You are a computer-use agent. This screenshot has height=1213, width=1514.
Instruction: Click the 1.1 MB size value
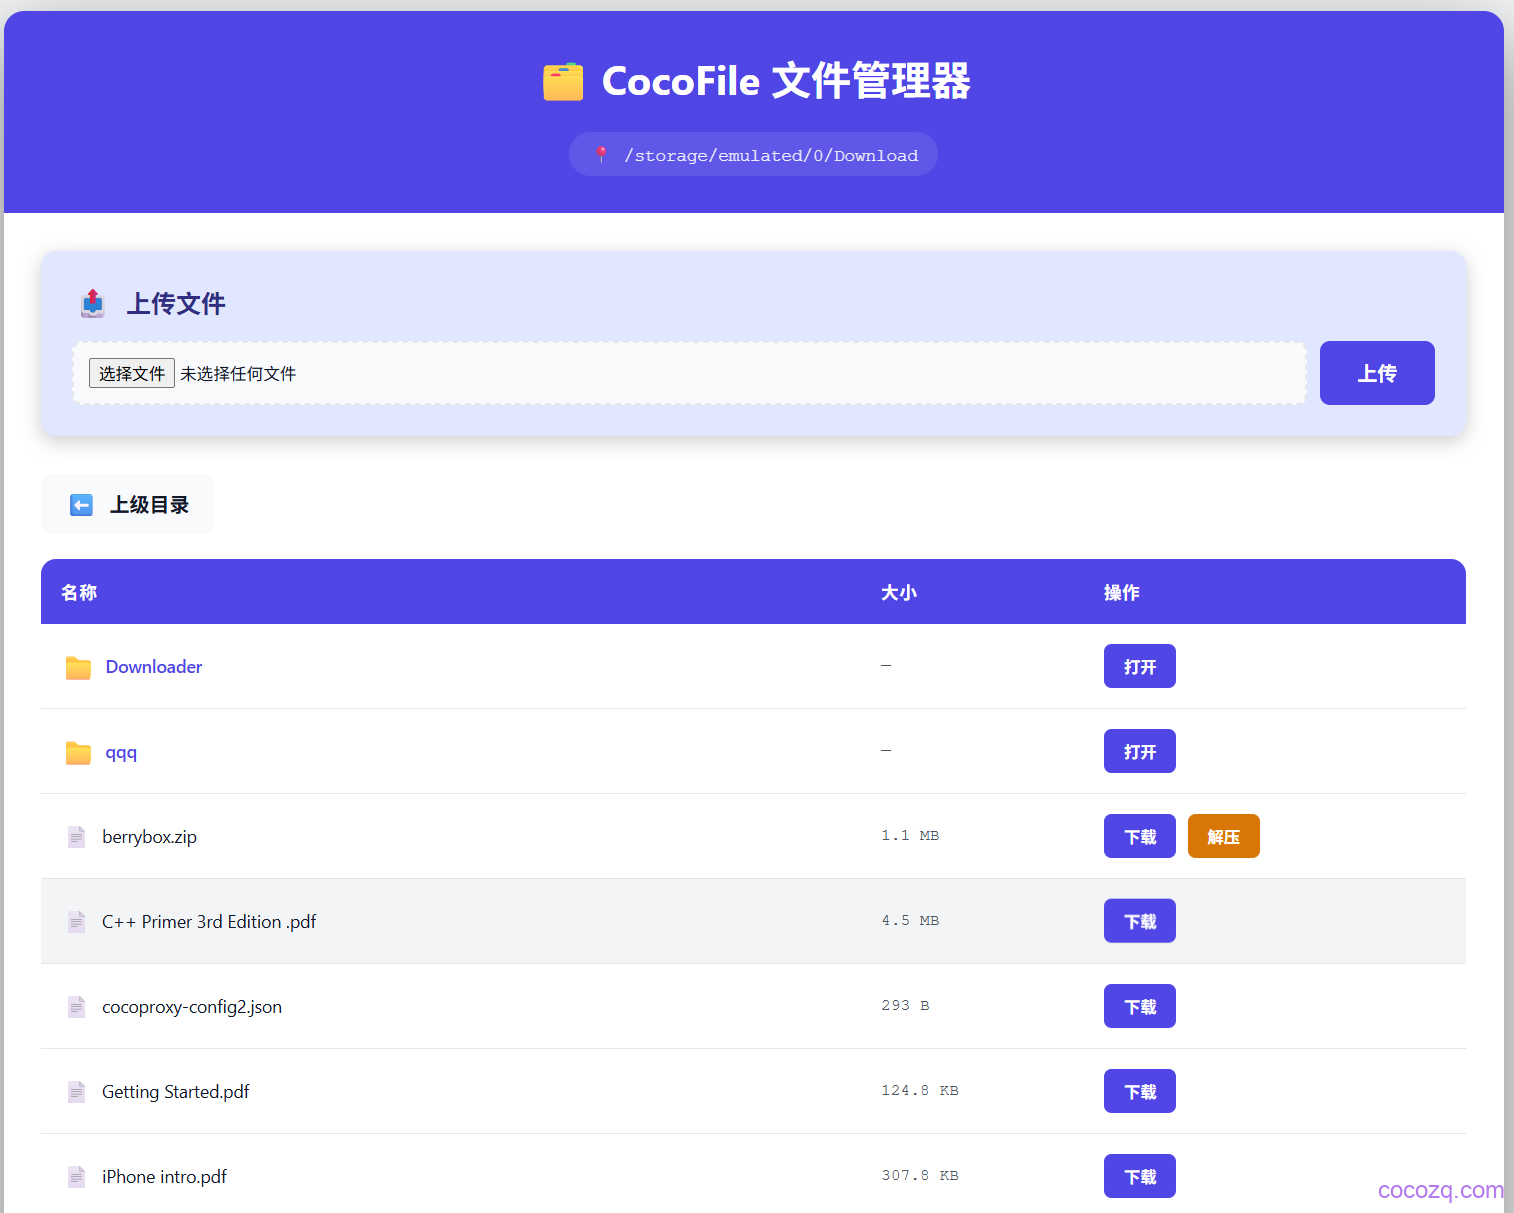[910, 836]
